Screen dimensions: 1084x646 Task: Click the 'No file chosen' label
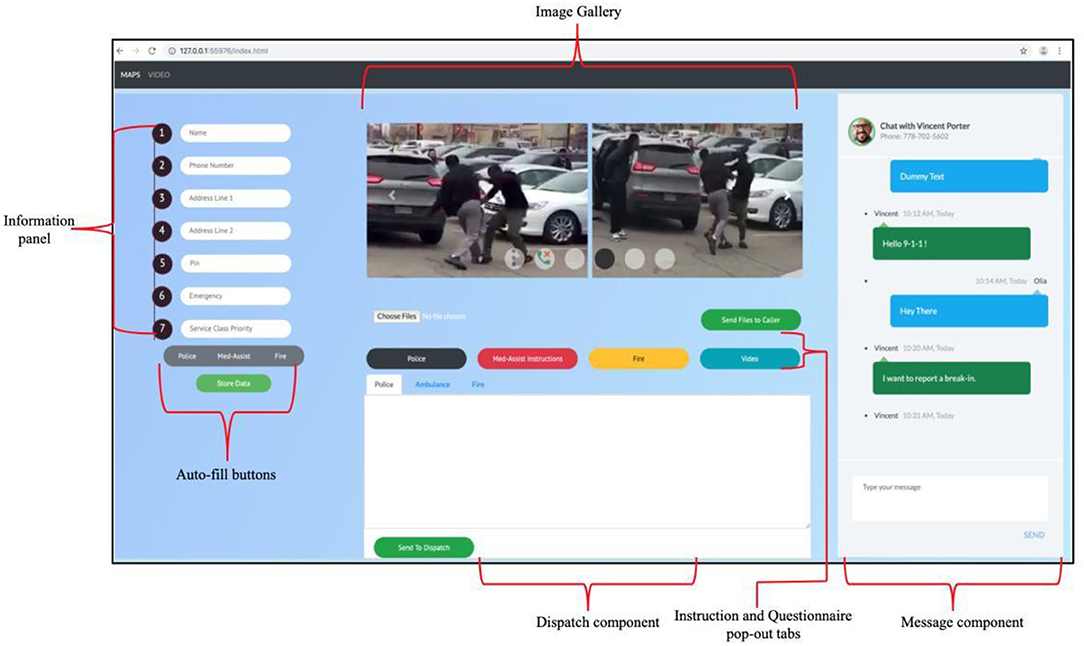[x=444, y=316]
